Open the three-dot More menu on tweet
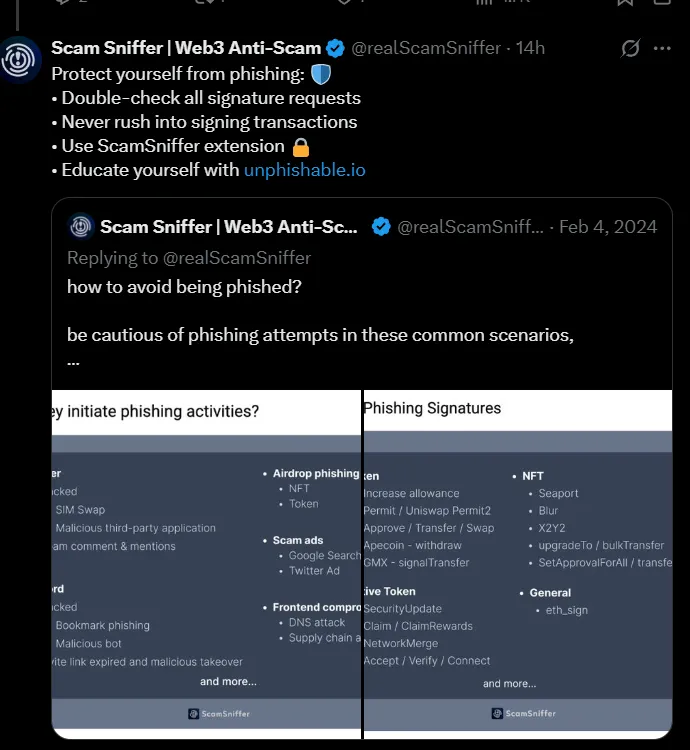This screenshot has width=690, height=750. (x=662, y=48)
